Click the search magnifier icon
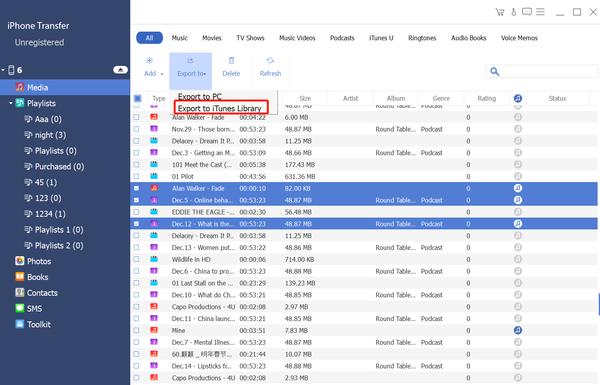 494,72
